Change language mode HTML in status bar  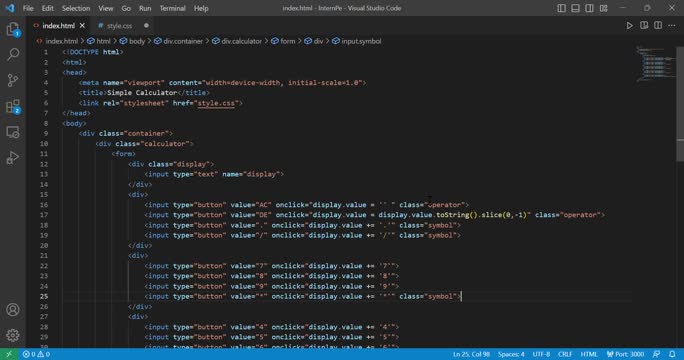[589, 354]
